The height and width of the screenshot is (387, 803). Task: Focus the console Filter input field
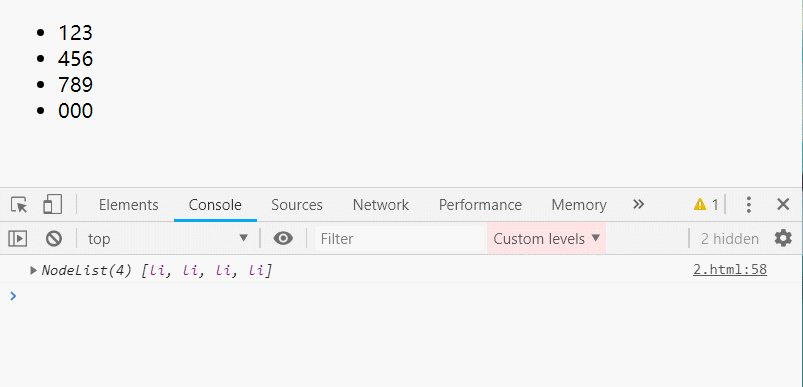point(399,239)
